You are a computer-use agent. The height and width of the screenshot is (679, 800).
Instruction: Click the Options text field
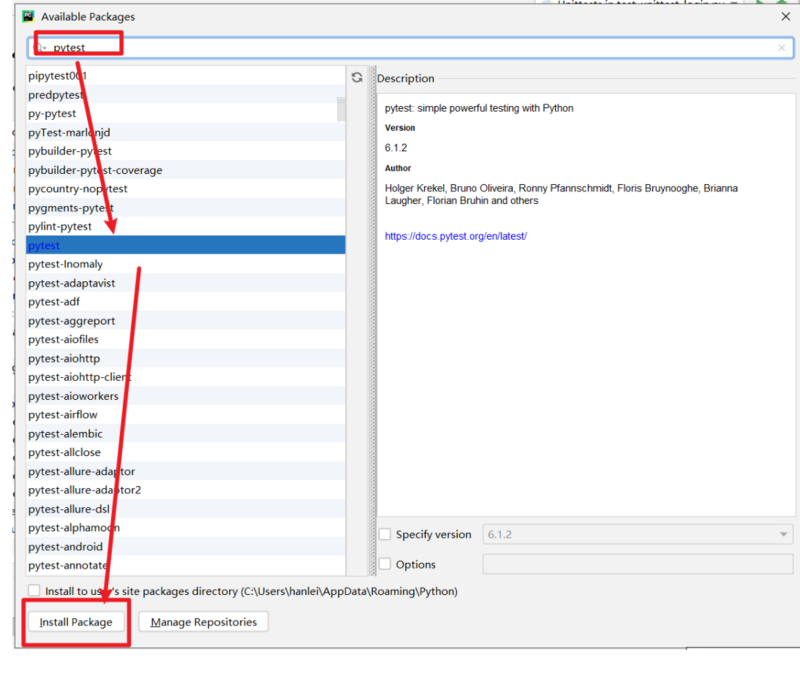tap(638, 564)
